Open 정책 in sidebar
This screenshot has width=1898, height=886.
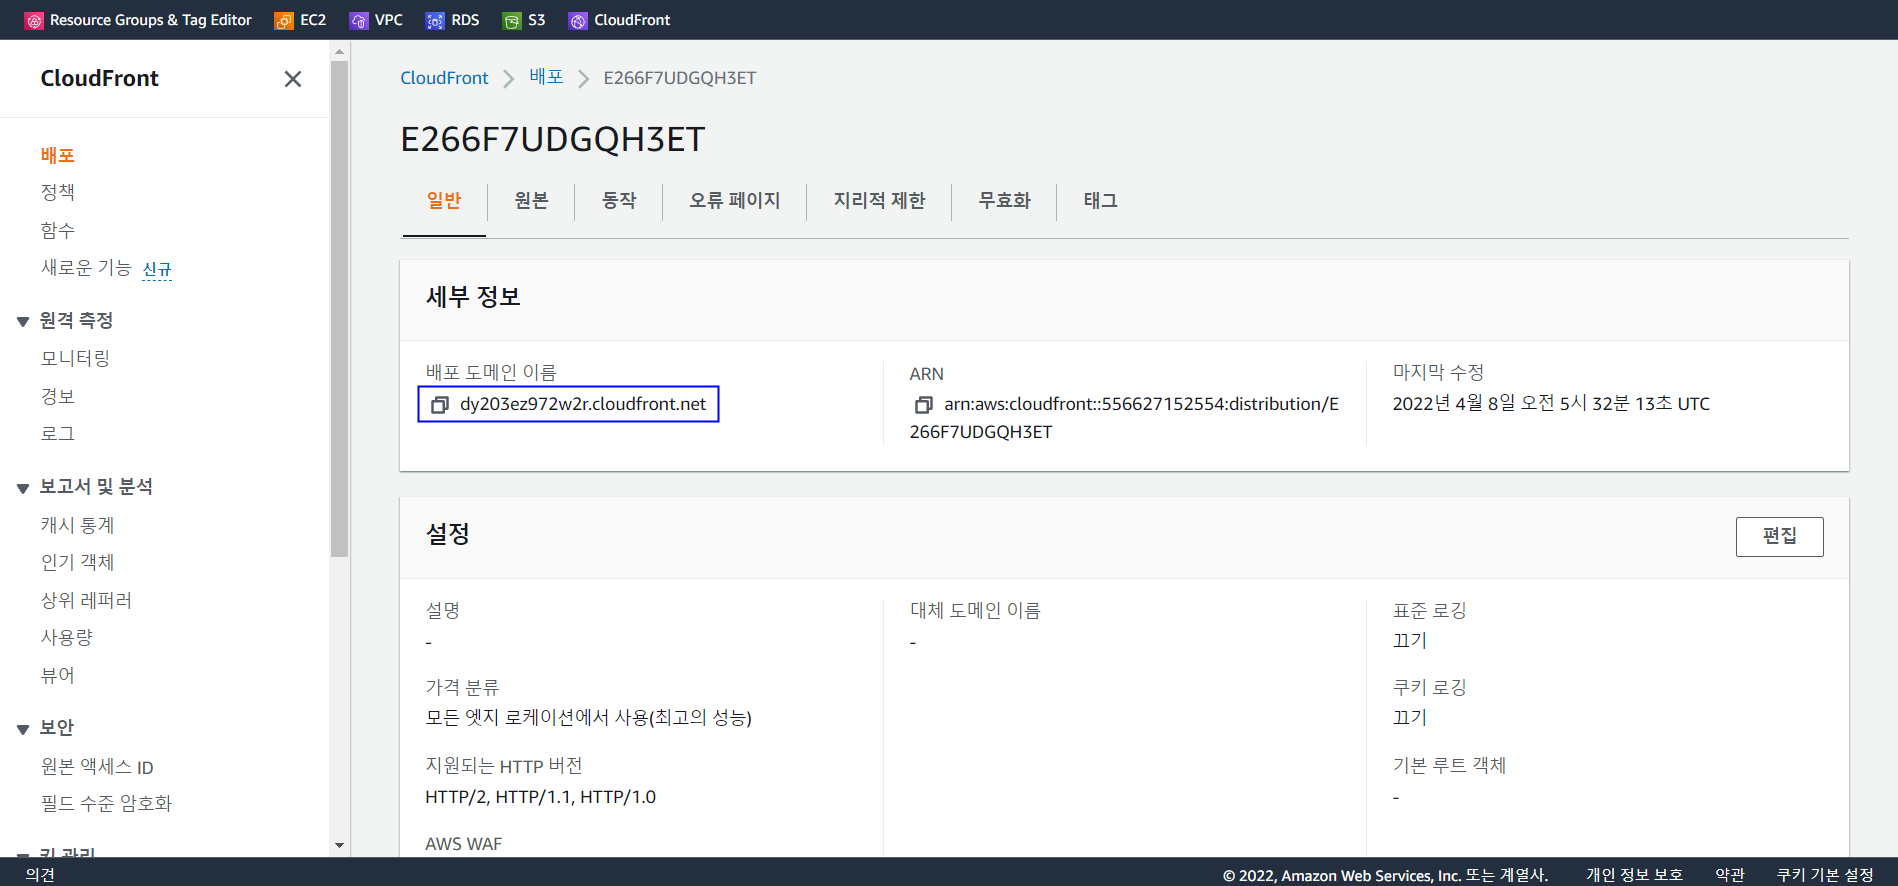pyautogui.click(x=58, y=192)
